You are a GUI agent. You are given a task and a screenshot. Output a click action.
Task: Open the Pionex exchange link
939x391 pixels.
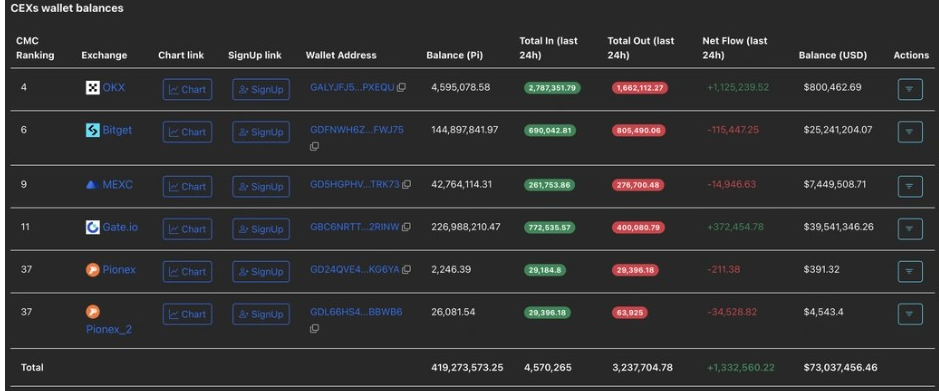click(119, 269)
